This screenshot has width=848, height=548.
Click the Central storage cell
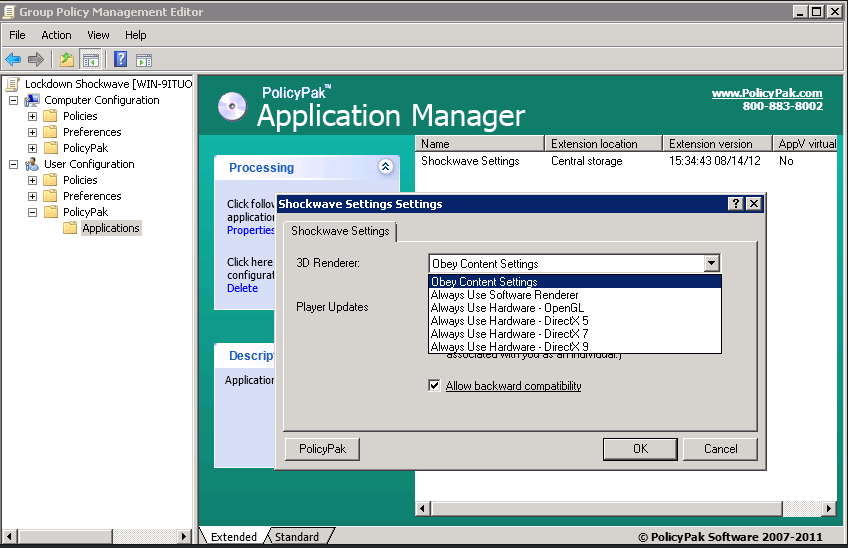(x=586, y=161)
